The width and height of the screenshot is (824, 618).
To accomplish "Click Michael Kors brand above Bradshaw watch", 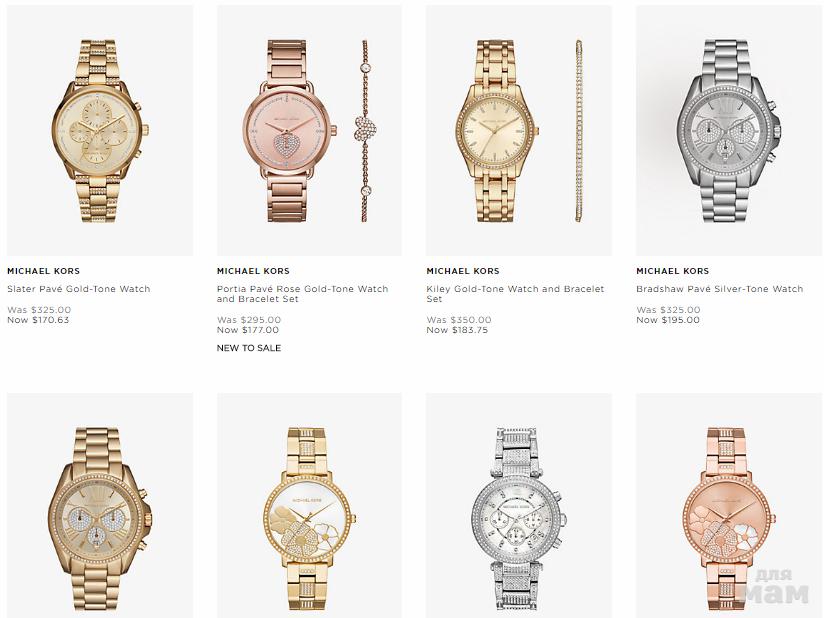I will tap(673, 271).
